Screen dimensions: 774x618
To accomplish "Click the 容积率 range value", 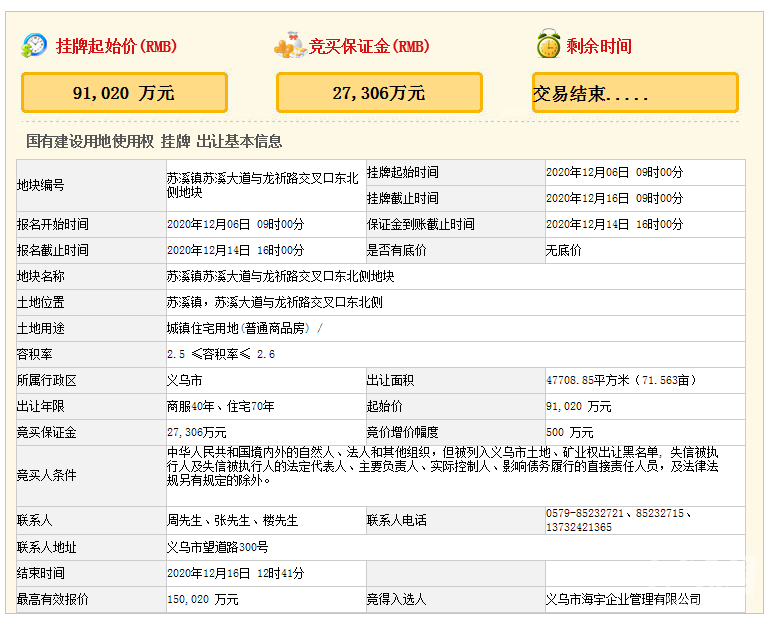I will click(221, 354).
